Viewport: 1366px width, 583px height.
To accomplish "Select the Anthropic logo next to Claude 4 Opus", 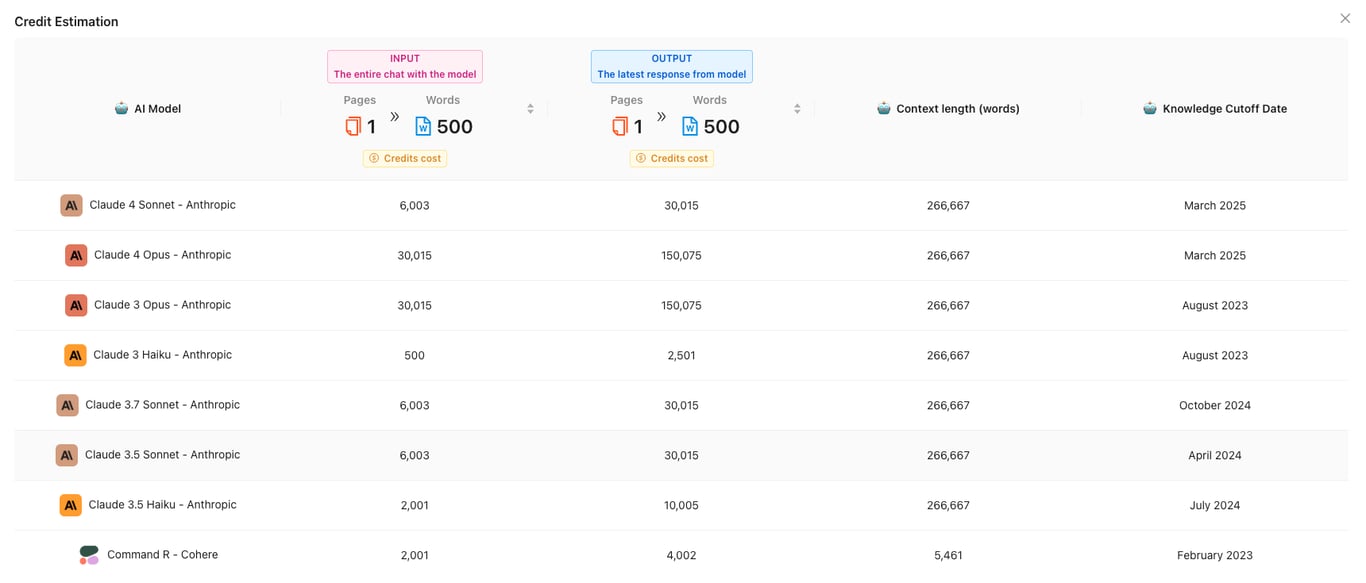I will coord(76,255).
